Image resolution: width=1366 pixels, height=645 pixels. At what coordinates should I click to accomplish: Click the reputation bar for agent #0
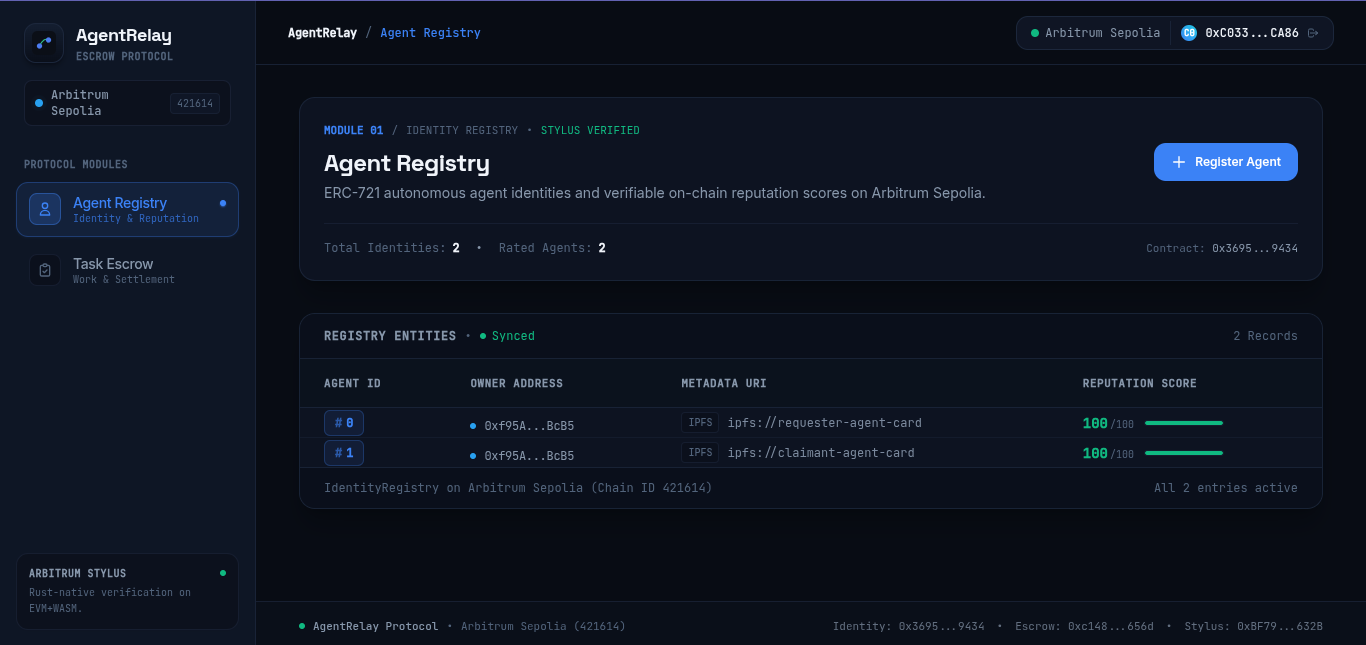coord(1184,423)
